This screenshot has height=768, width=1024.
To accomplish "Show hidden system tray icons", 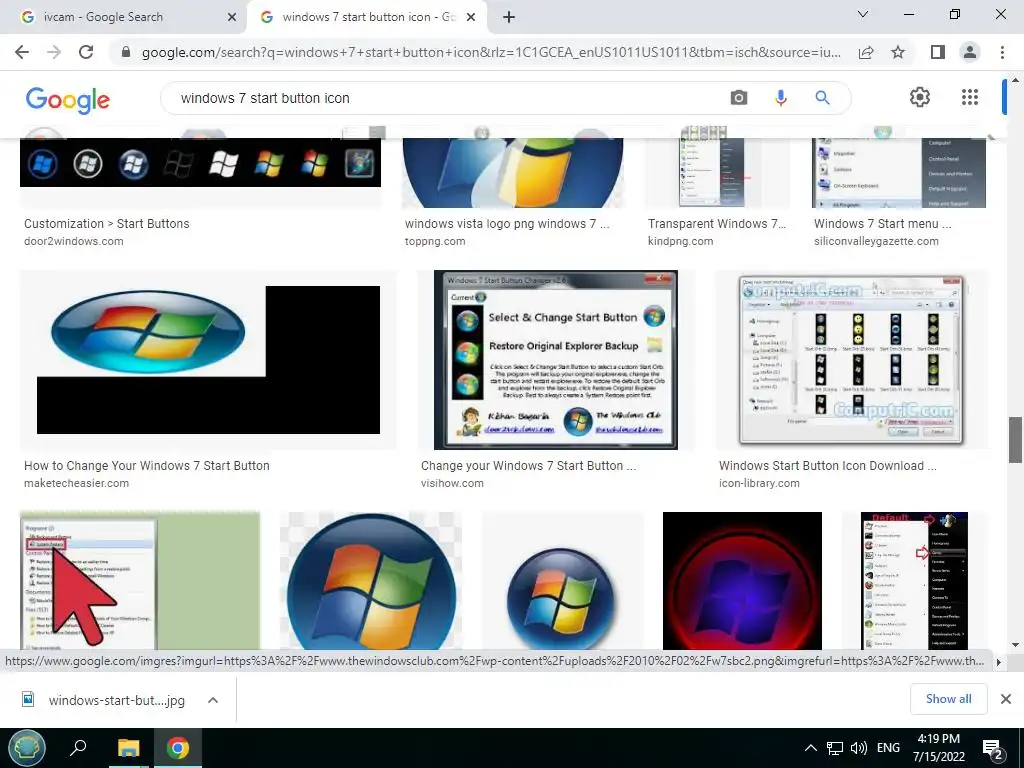I will 810,748.
